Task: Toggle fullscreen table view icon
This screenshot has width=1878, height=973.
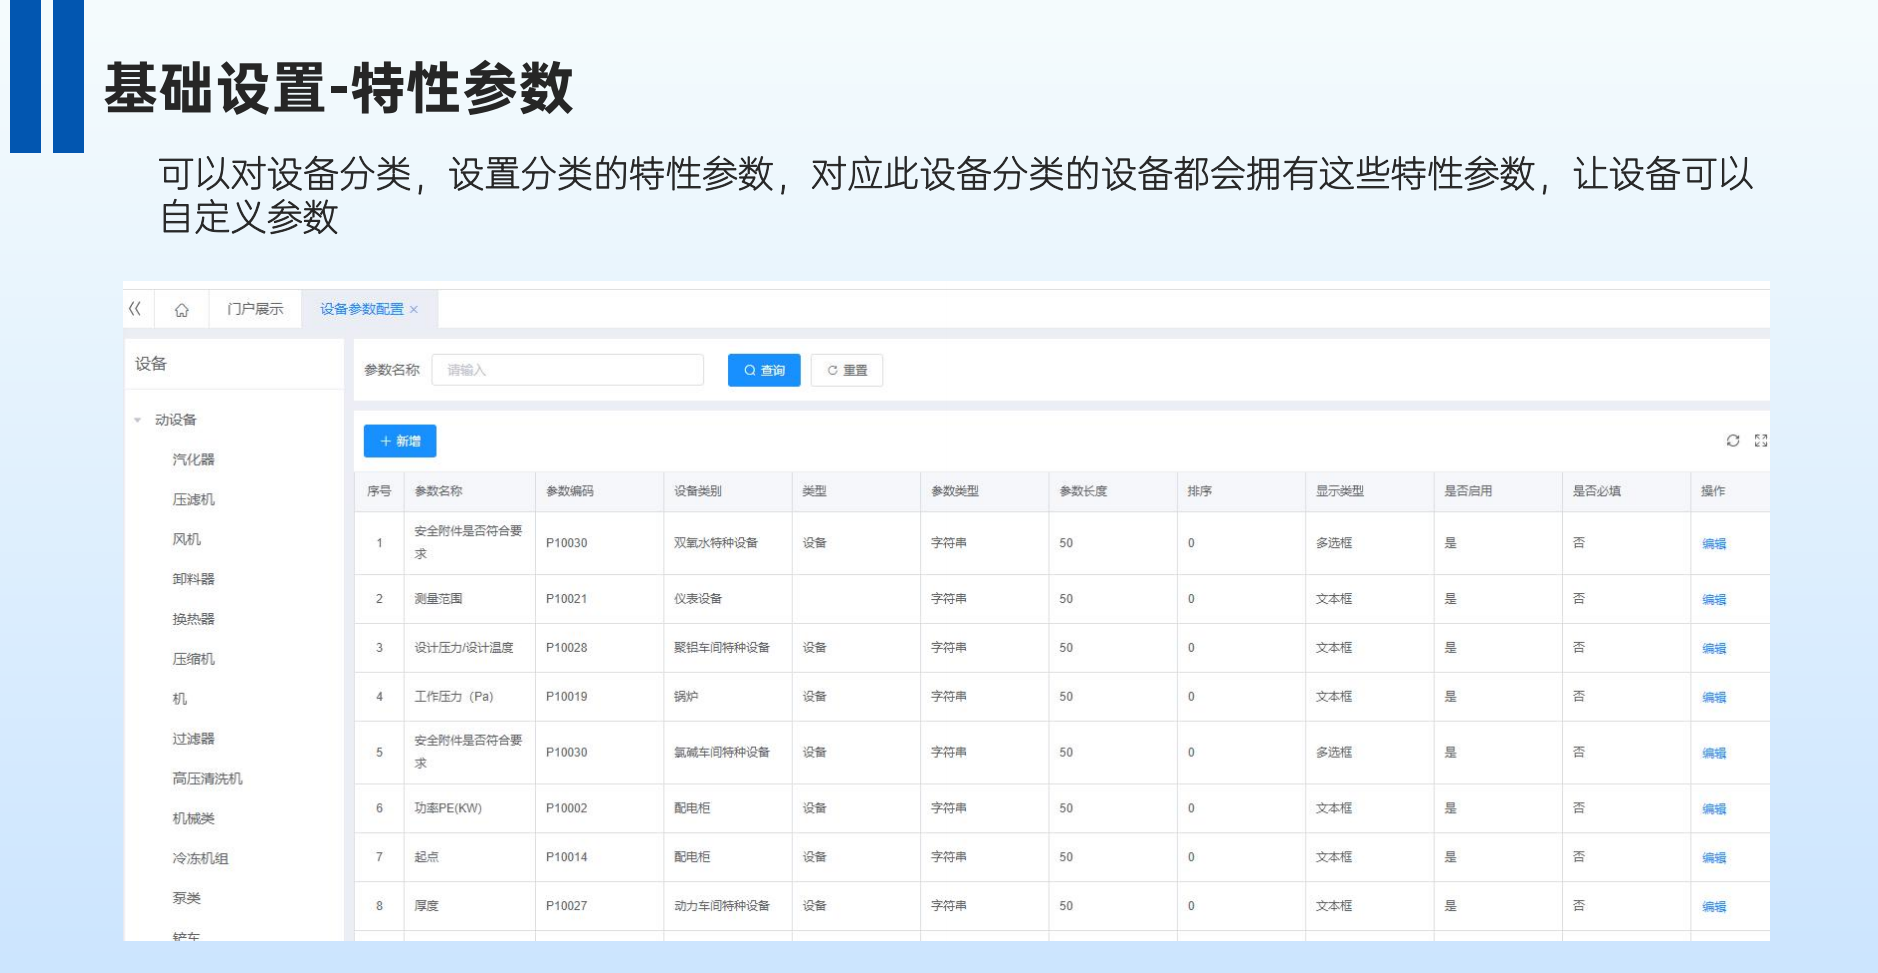Action: click(x=1761, y=441)
